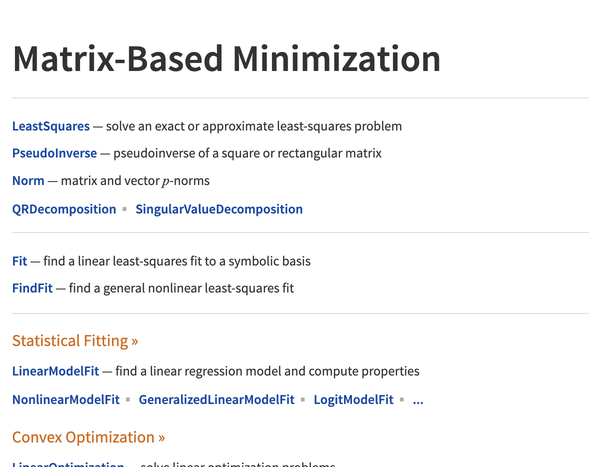Open the Convex Optimization section heading
This screenshot has width=601, height=467.
(88, 437)
